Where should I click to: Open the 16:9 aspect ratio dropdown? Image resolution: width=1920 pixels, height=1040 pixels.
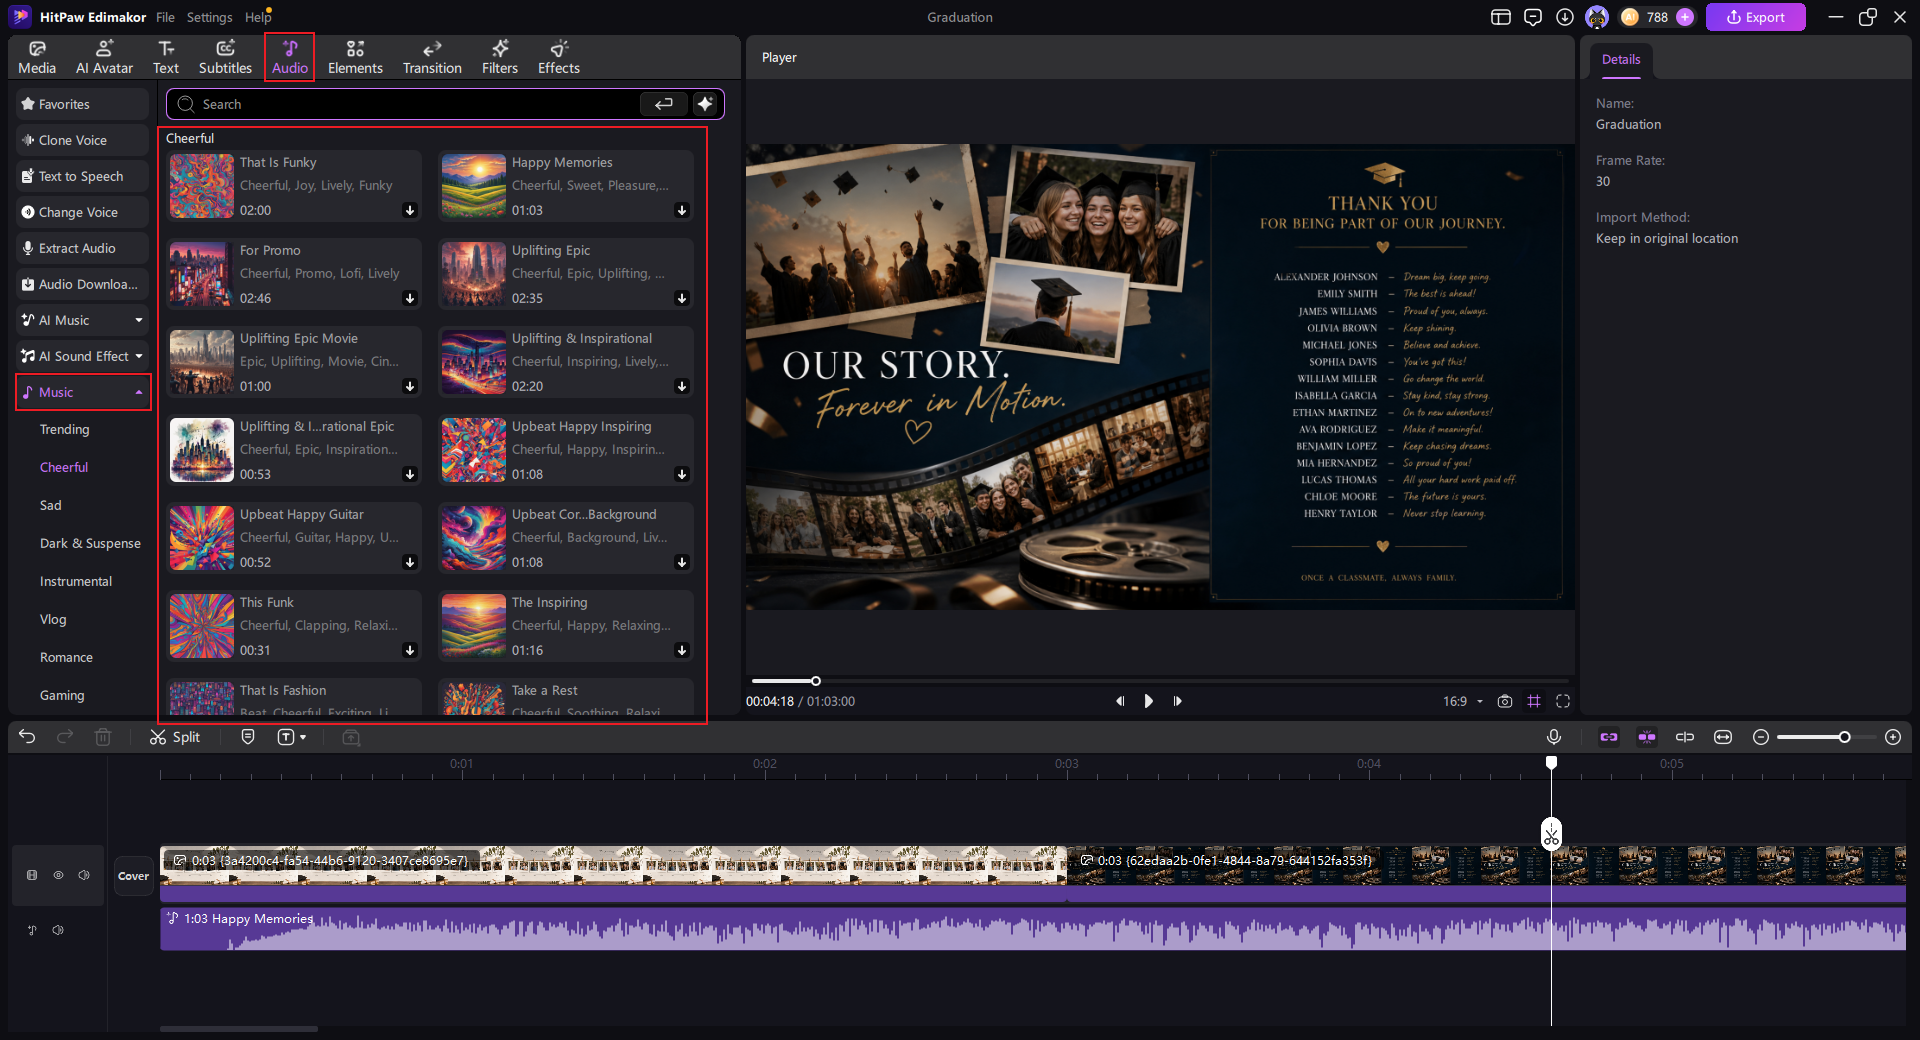(x=1463, y=701)
